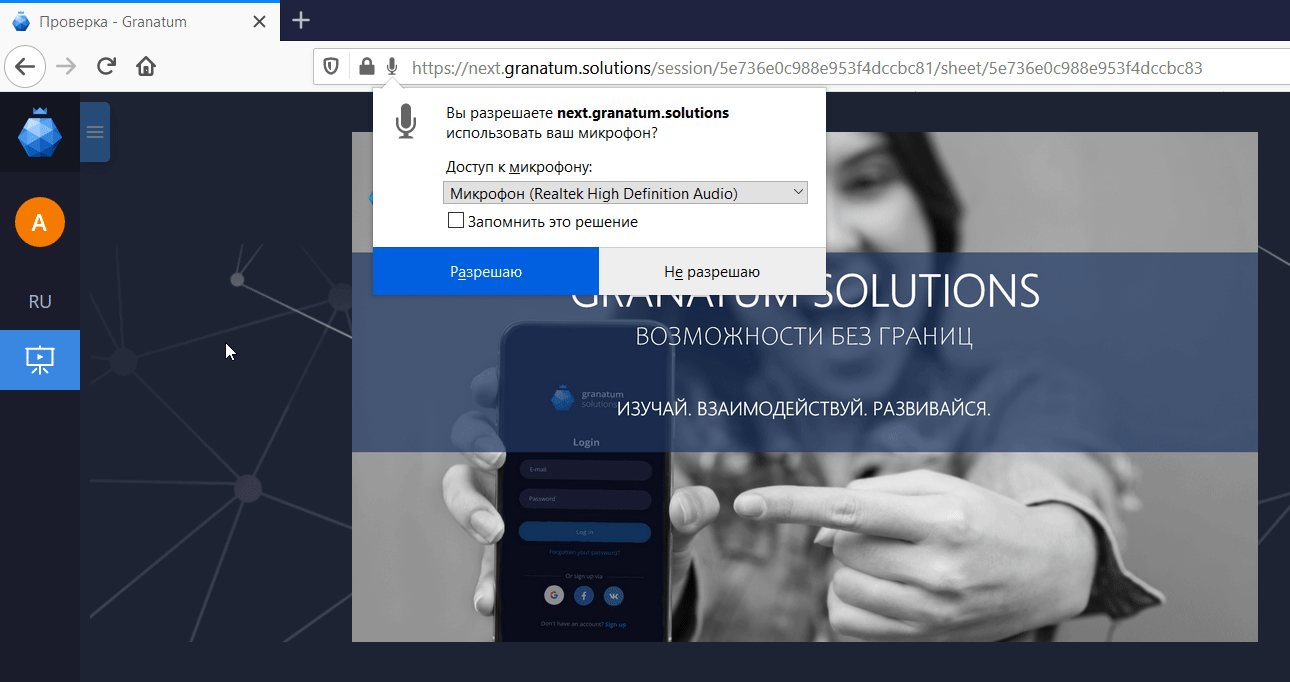Click the browser forward arrow
The width and height of the screenshot is (1290, 682).
pyautogui.click(x=66, y=67)
